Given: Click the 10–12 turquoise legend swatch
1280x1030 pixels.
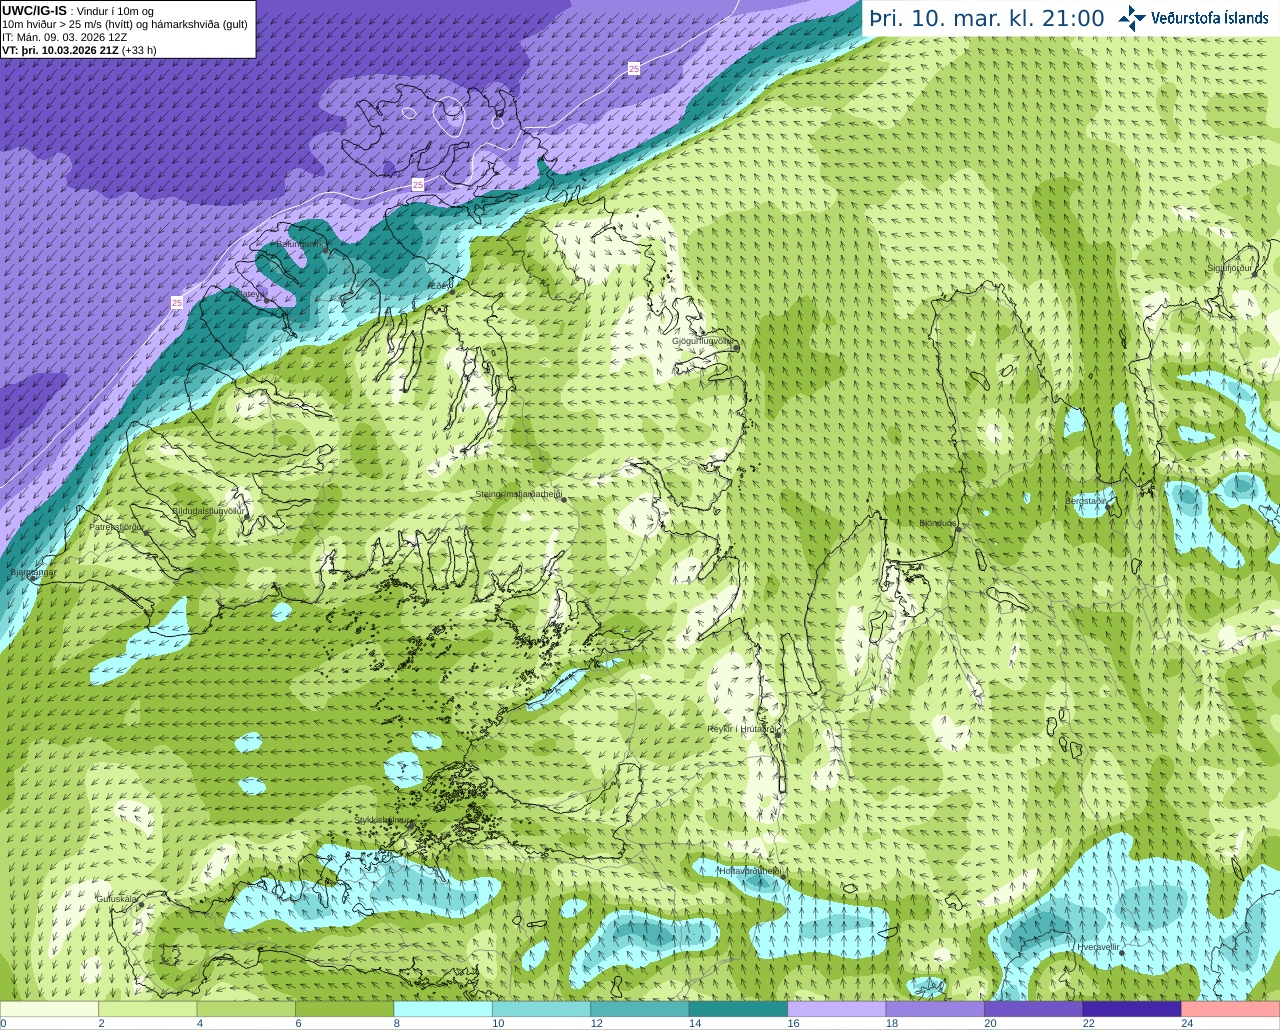Looking at the screenshot, I should [x=542, y=1009].
